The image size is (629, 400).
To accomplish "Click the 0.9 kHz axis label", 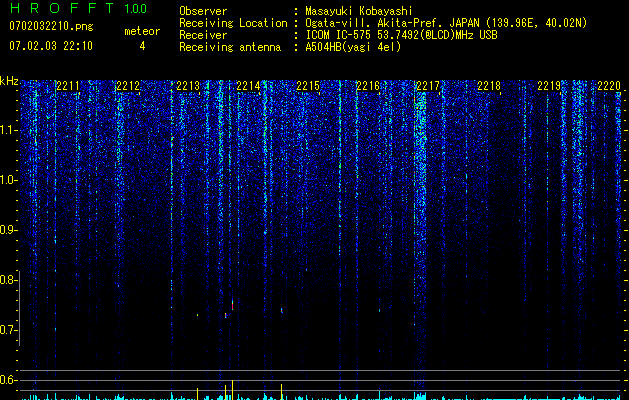I will point(9,230).
